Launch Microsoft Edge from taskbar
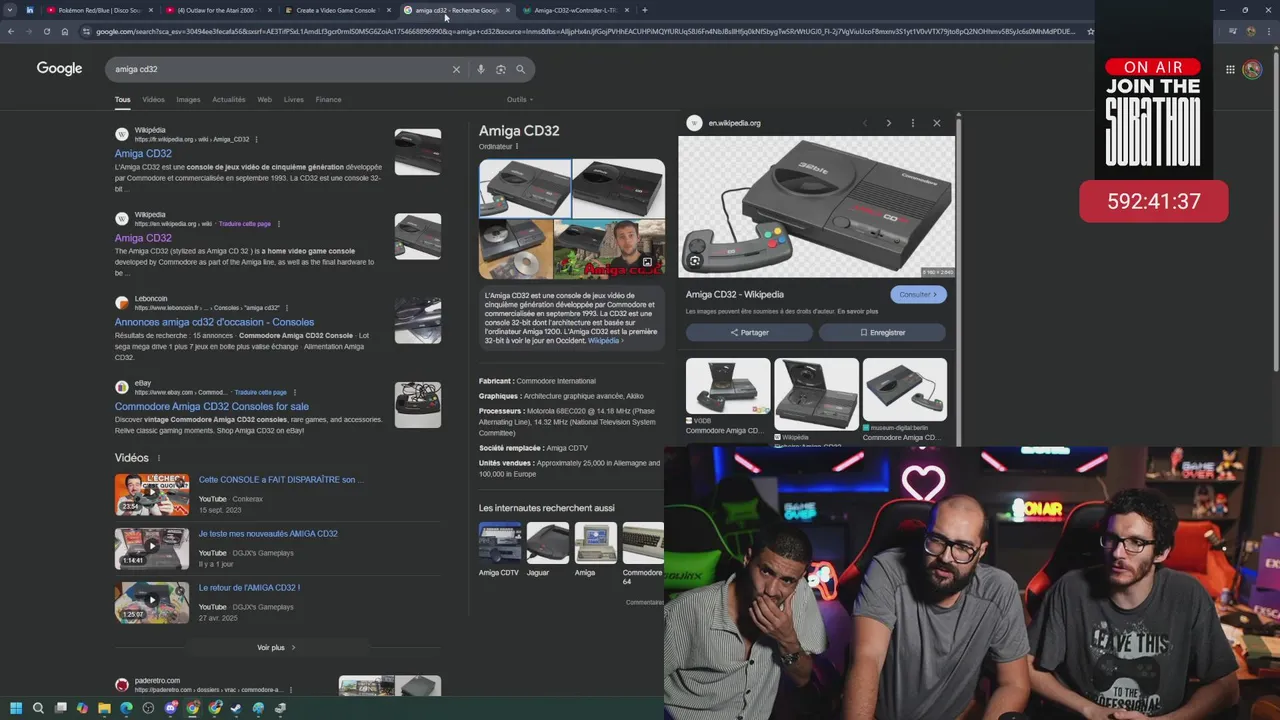The image size is (1280, 720). click(126, 708)
